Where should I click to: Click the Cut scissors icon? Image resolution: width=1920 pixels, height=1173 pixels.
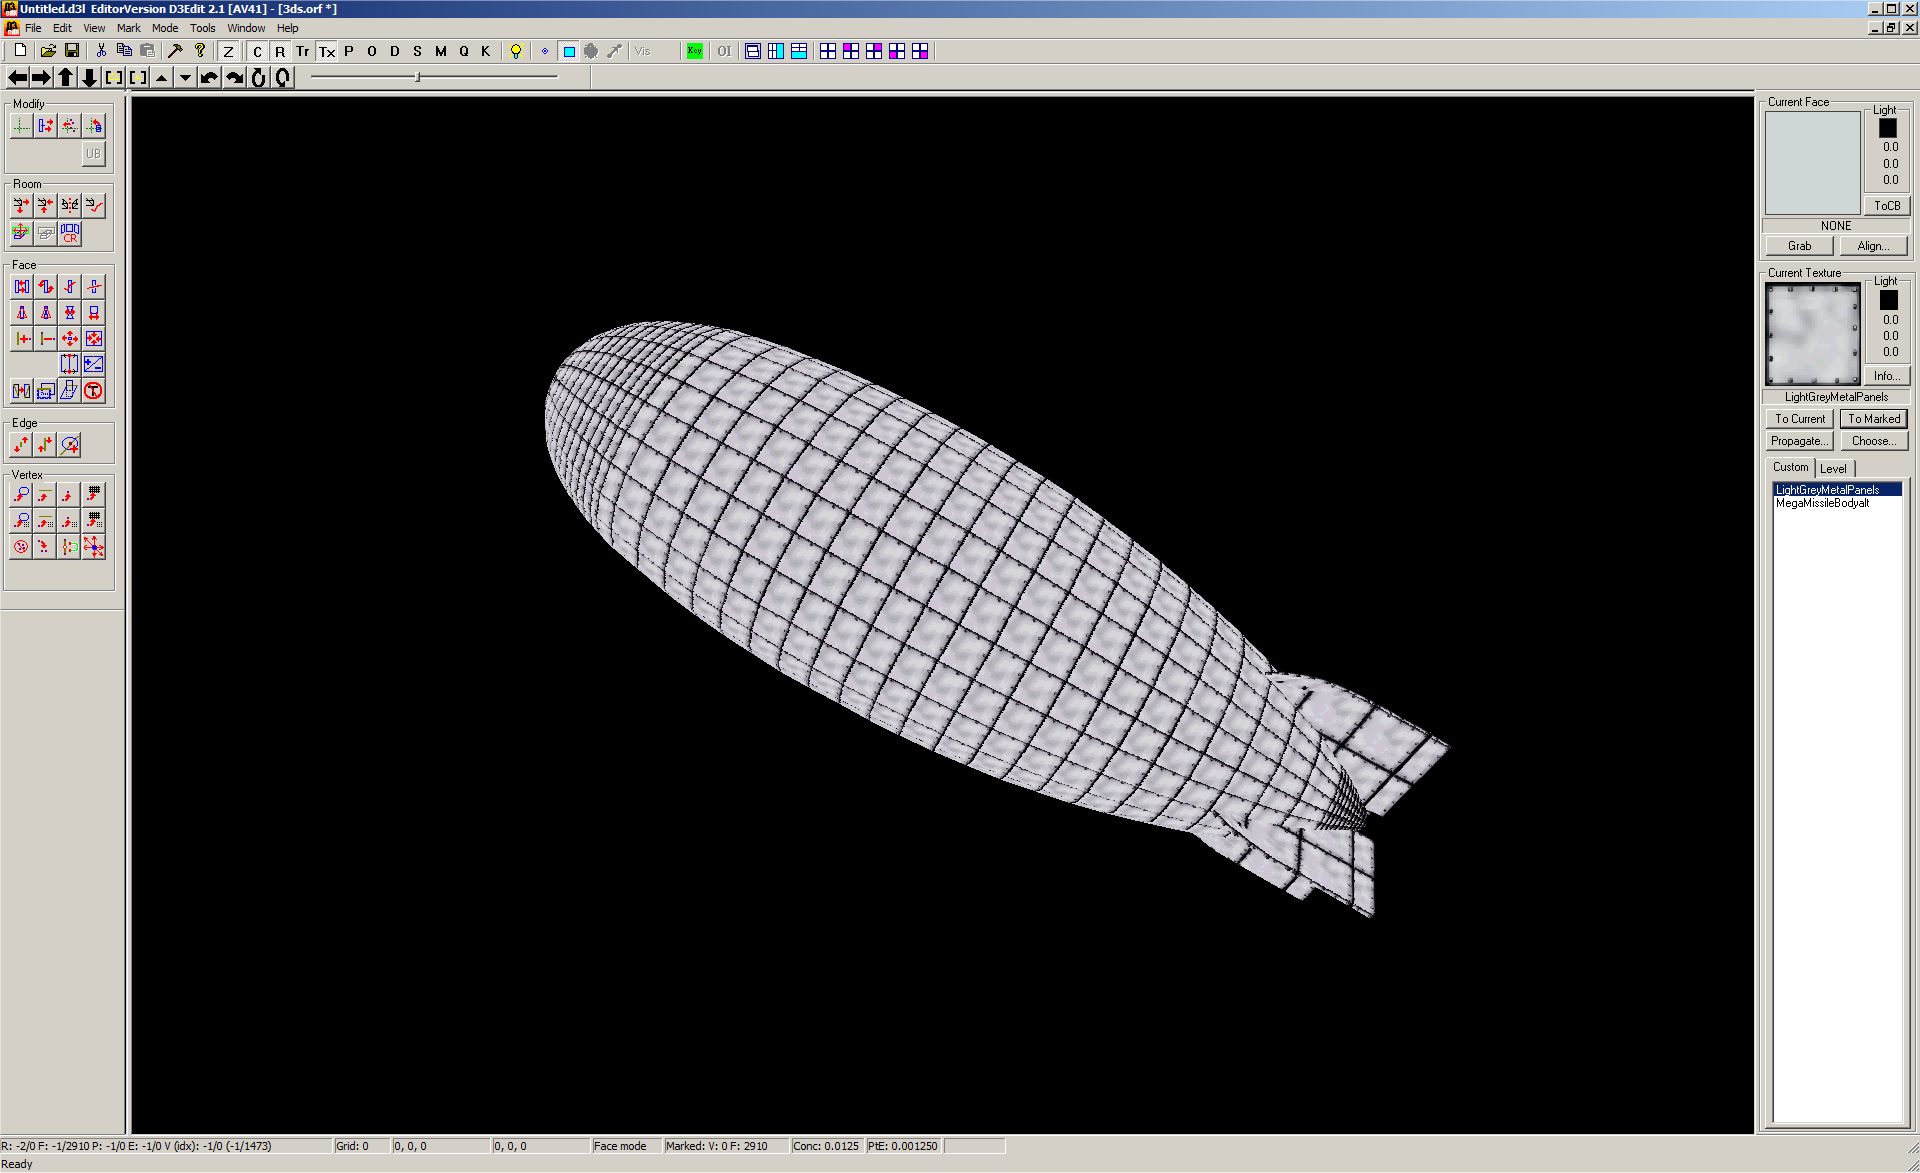tap(101, 50)
